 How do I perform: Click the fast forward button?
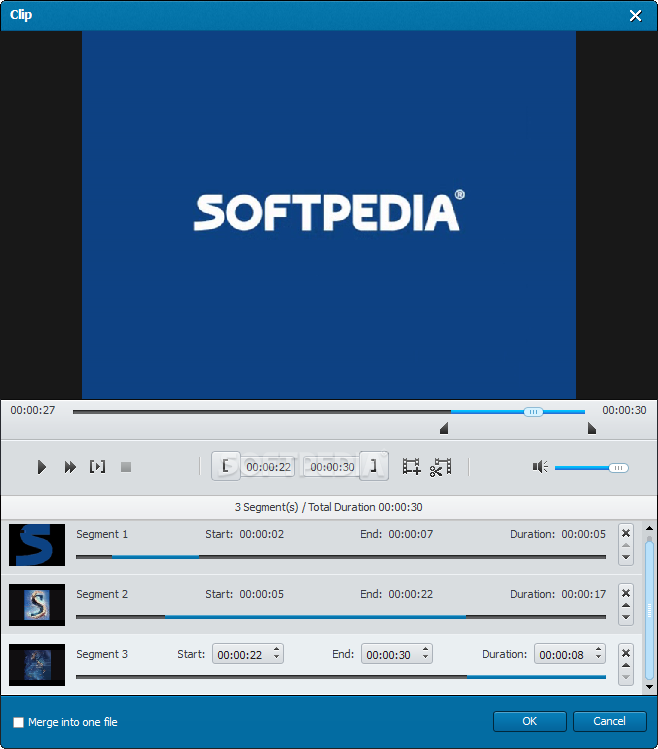(x=70, y=467)
